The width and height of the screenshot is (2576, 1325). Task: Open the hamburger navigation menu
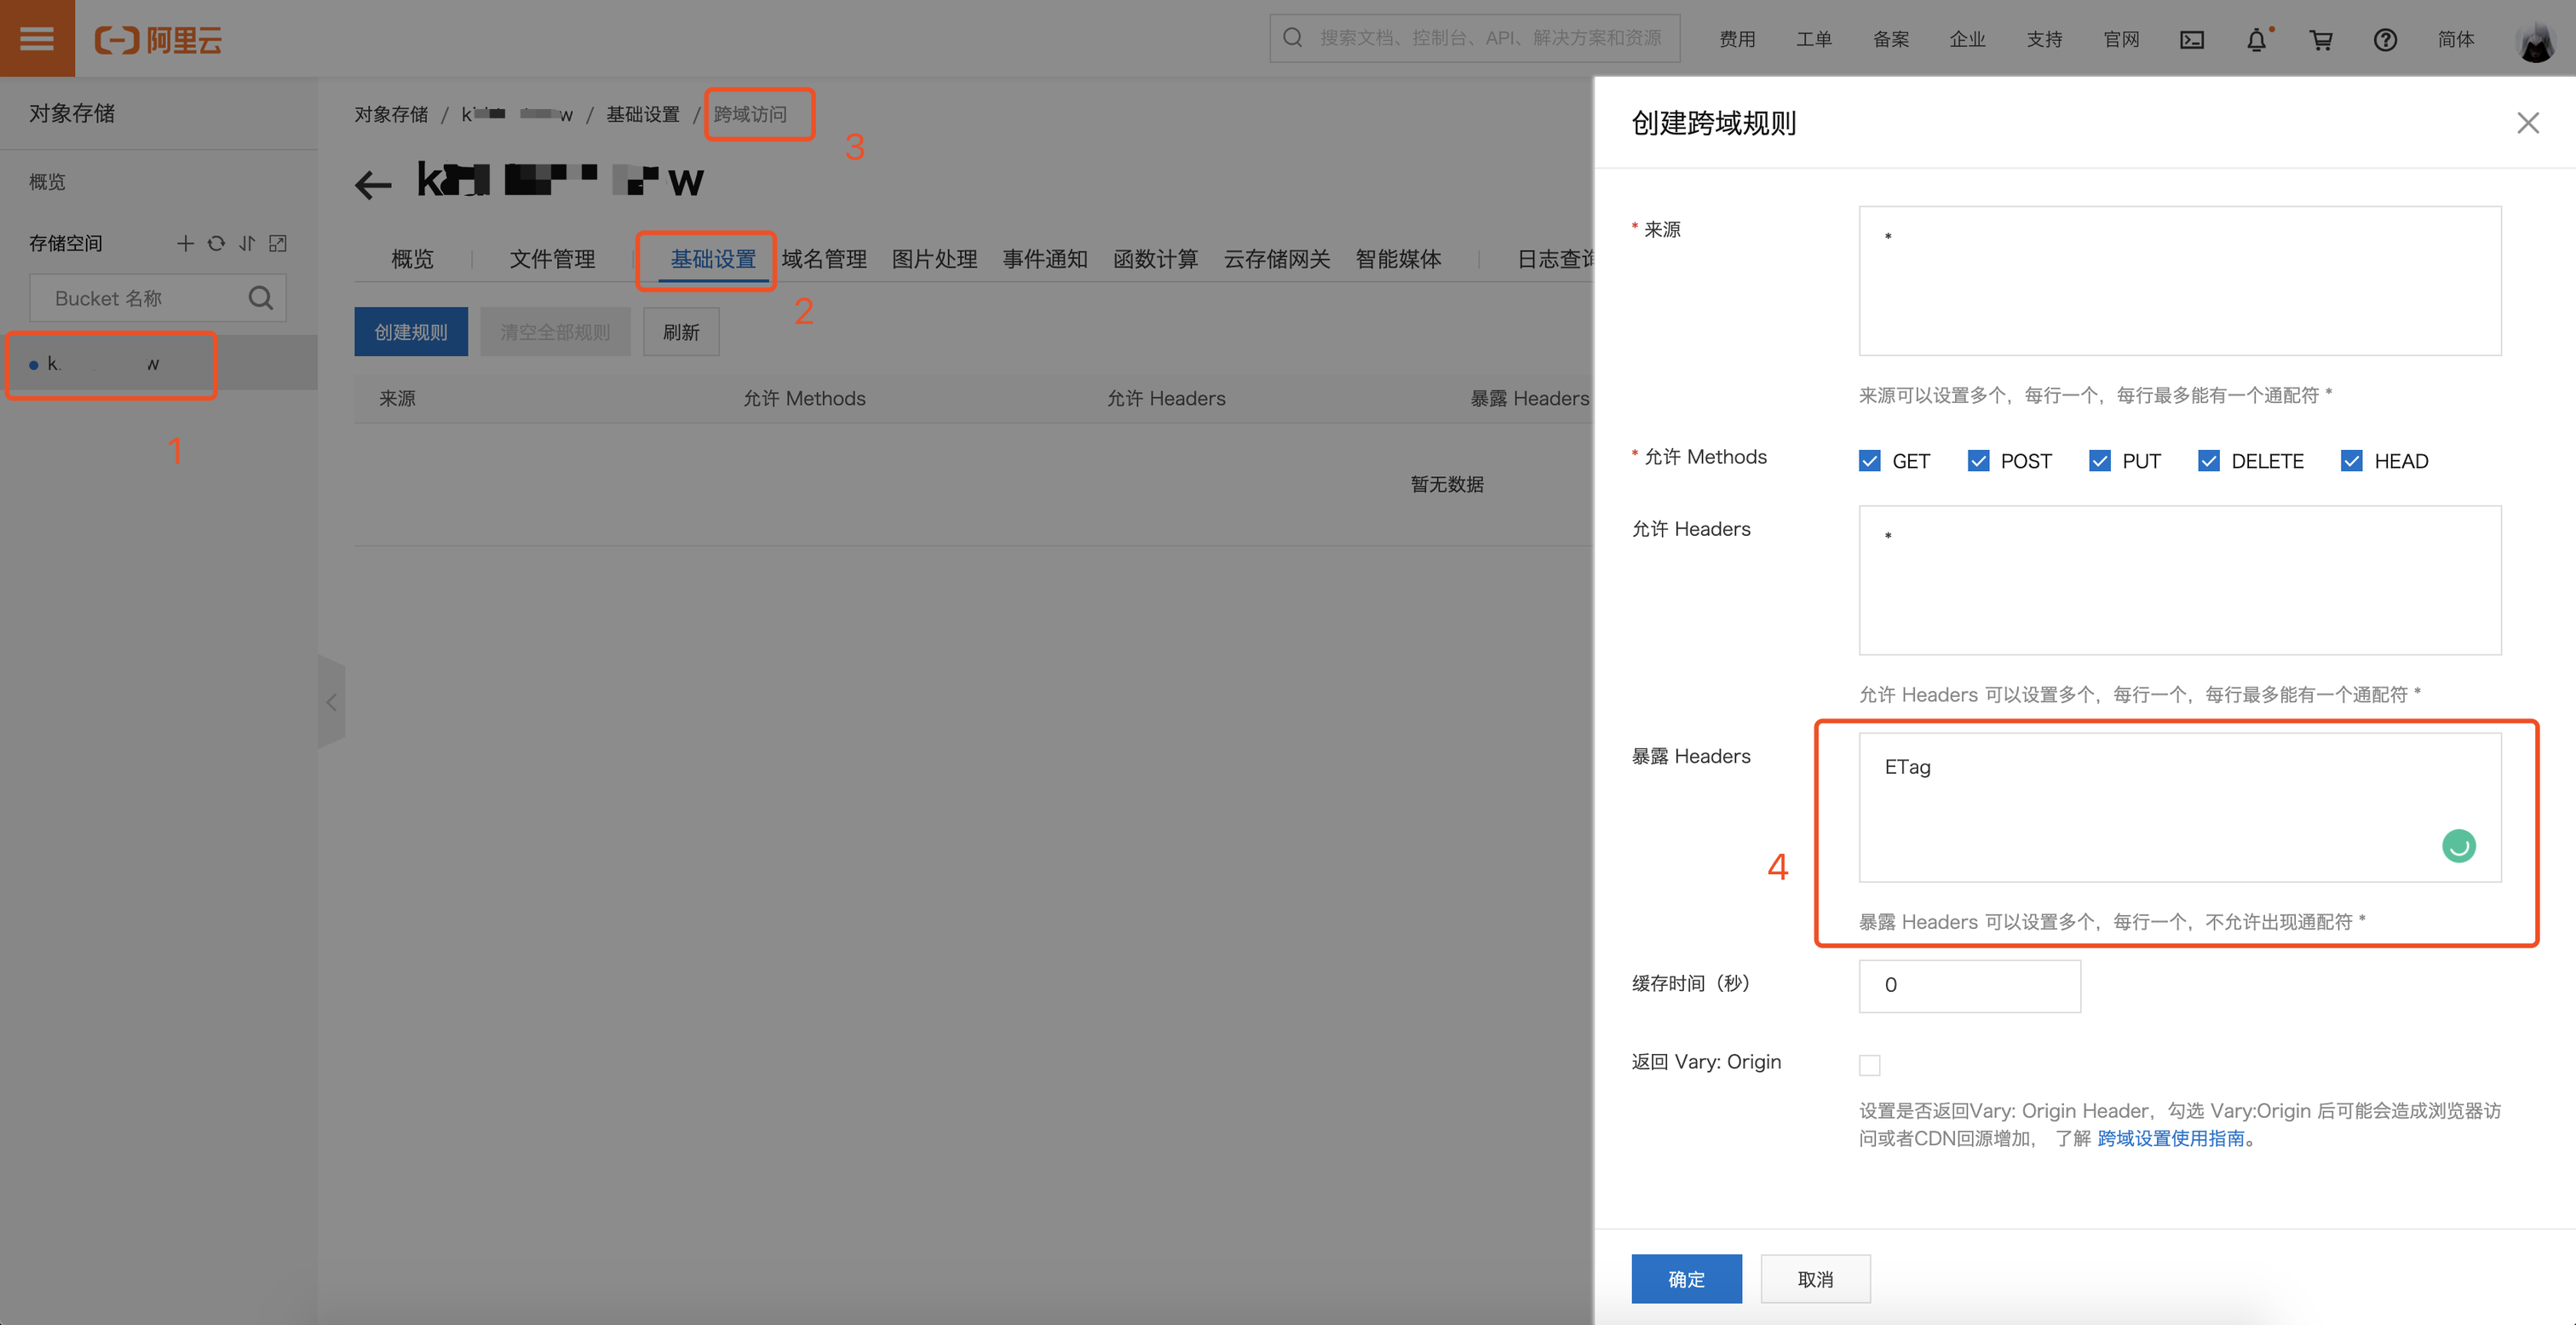click(37, 38)
